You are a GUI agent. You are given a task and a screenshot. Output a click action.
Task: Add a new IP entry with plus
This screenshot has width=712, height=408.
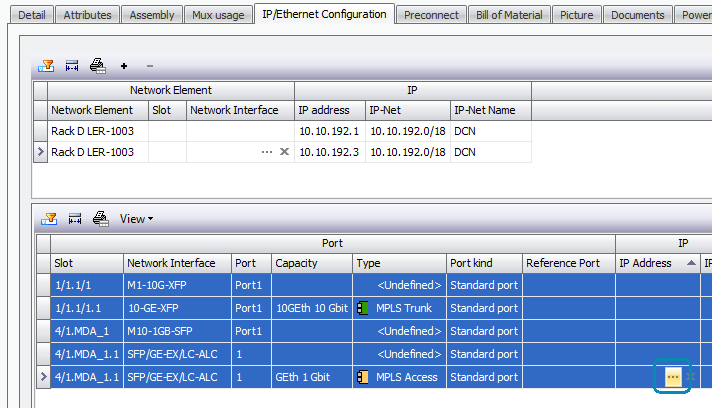pyautogui.click(x=124, y=66)
